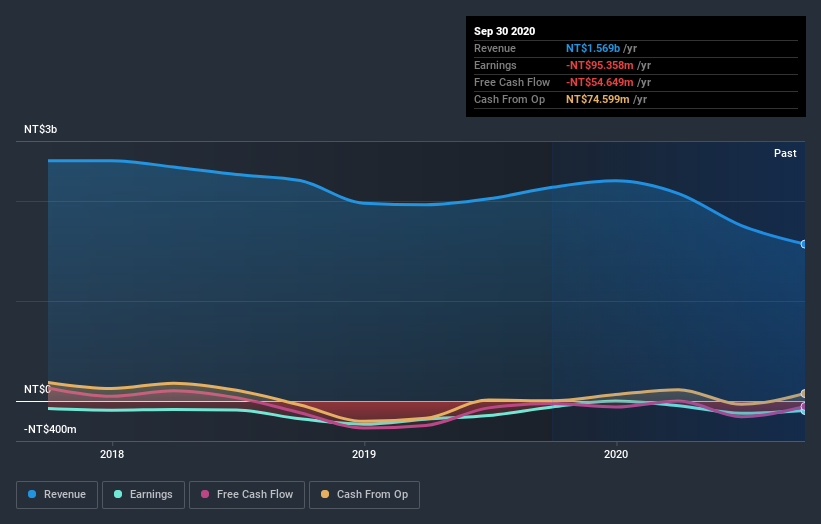Click the Revenue row label in tooltip
The height and width of the screenshot is (524, 821).
(x=495, y=48)
